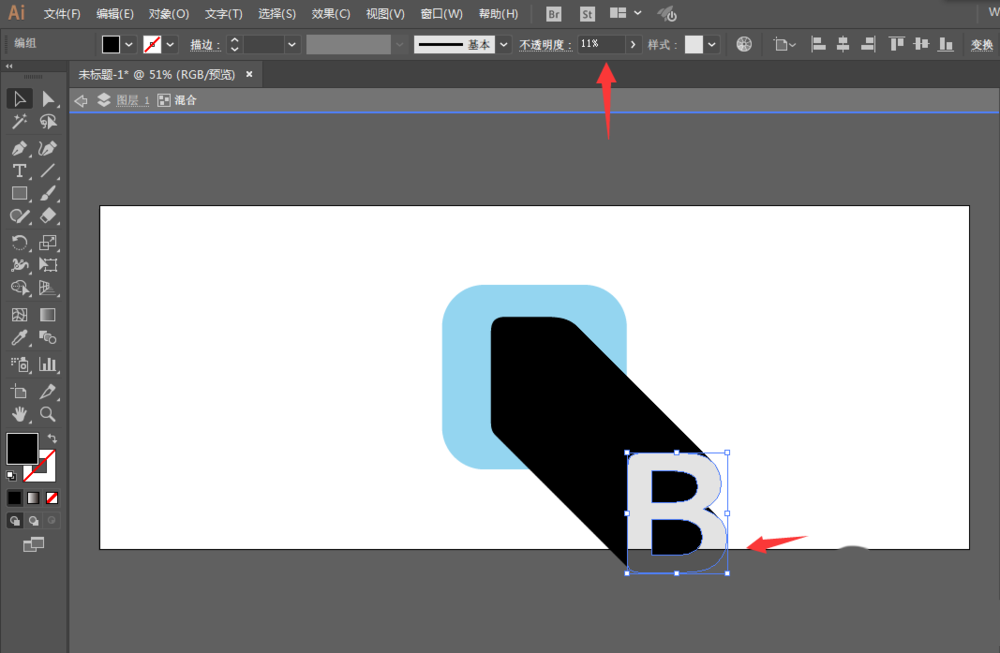Screen dimensions: 1000x653
Task: Select the Gradient tool
Action: pyautogui.click(x=48, y=314)
